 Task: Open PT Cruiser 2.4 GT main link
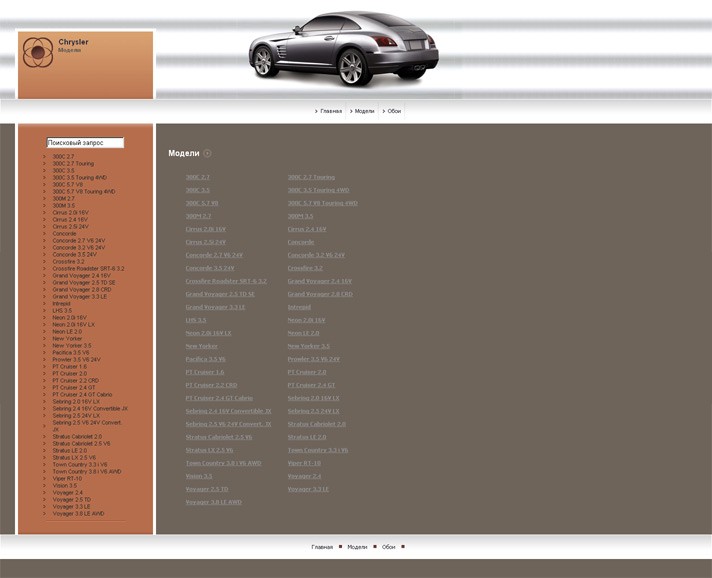(x=312, y=385)
